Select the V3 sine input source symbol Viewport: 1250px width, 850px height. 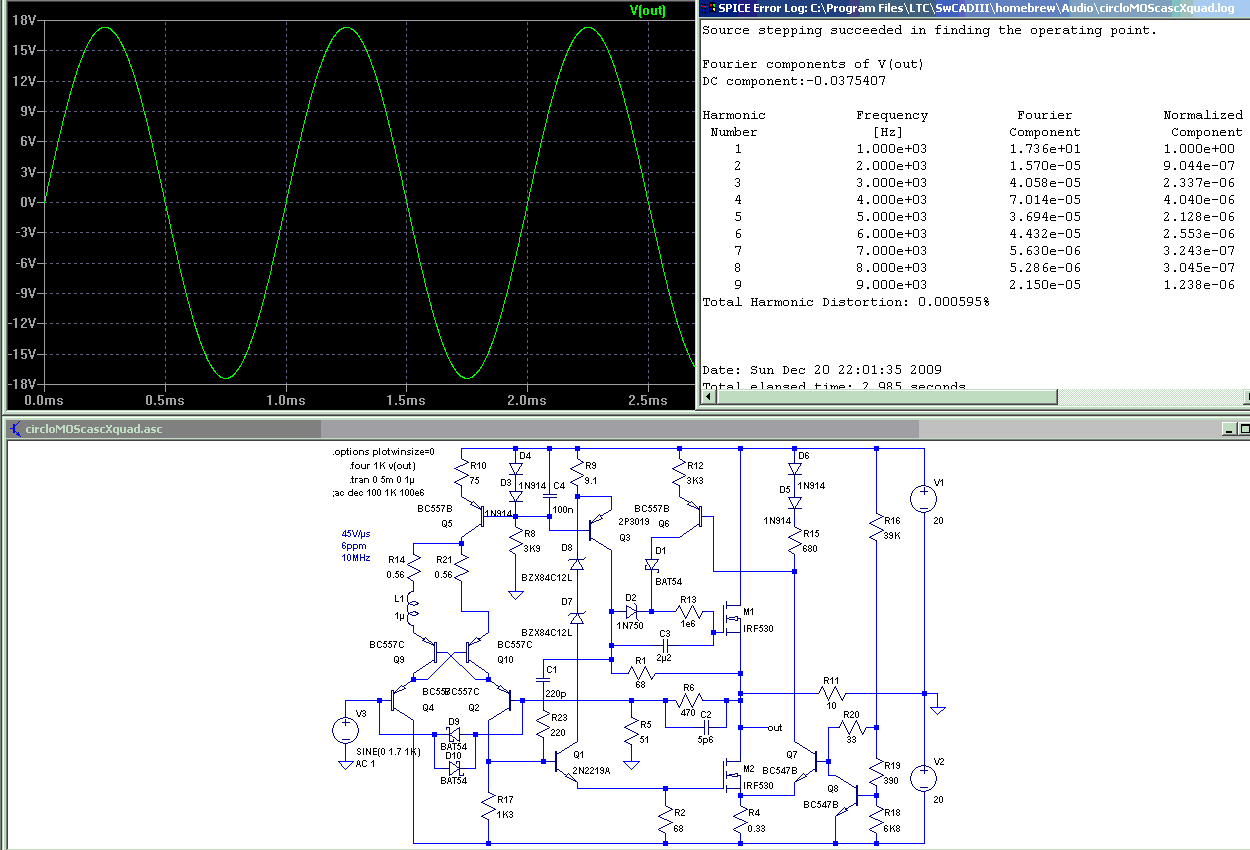tap(346, 730)
